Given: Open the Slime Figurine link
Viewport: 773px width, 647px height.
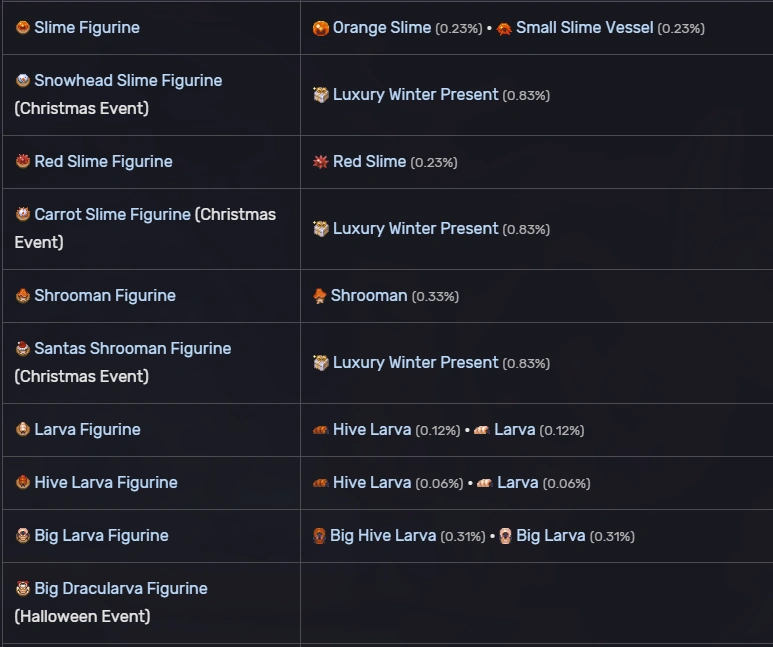Looking at the screenshot, I should click(87, 28).
